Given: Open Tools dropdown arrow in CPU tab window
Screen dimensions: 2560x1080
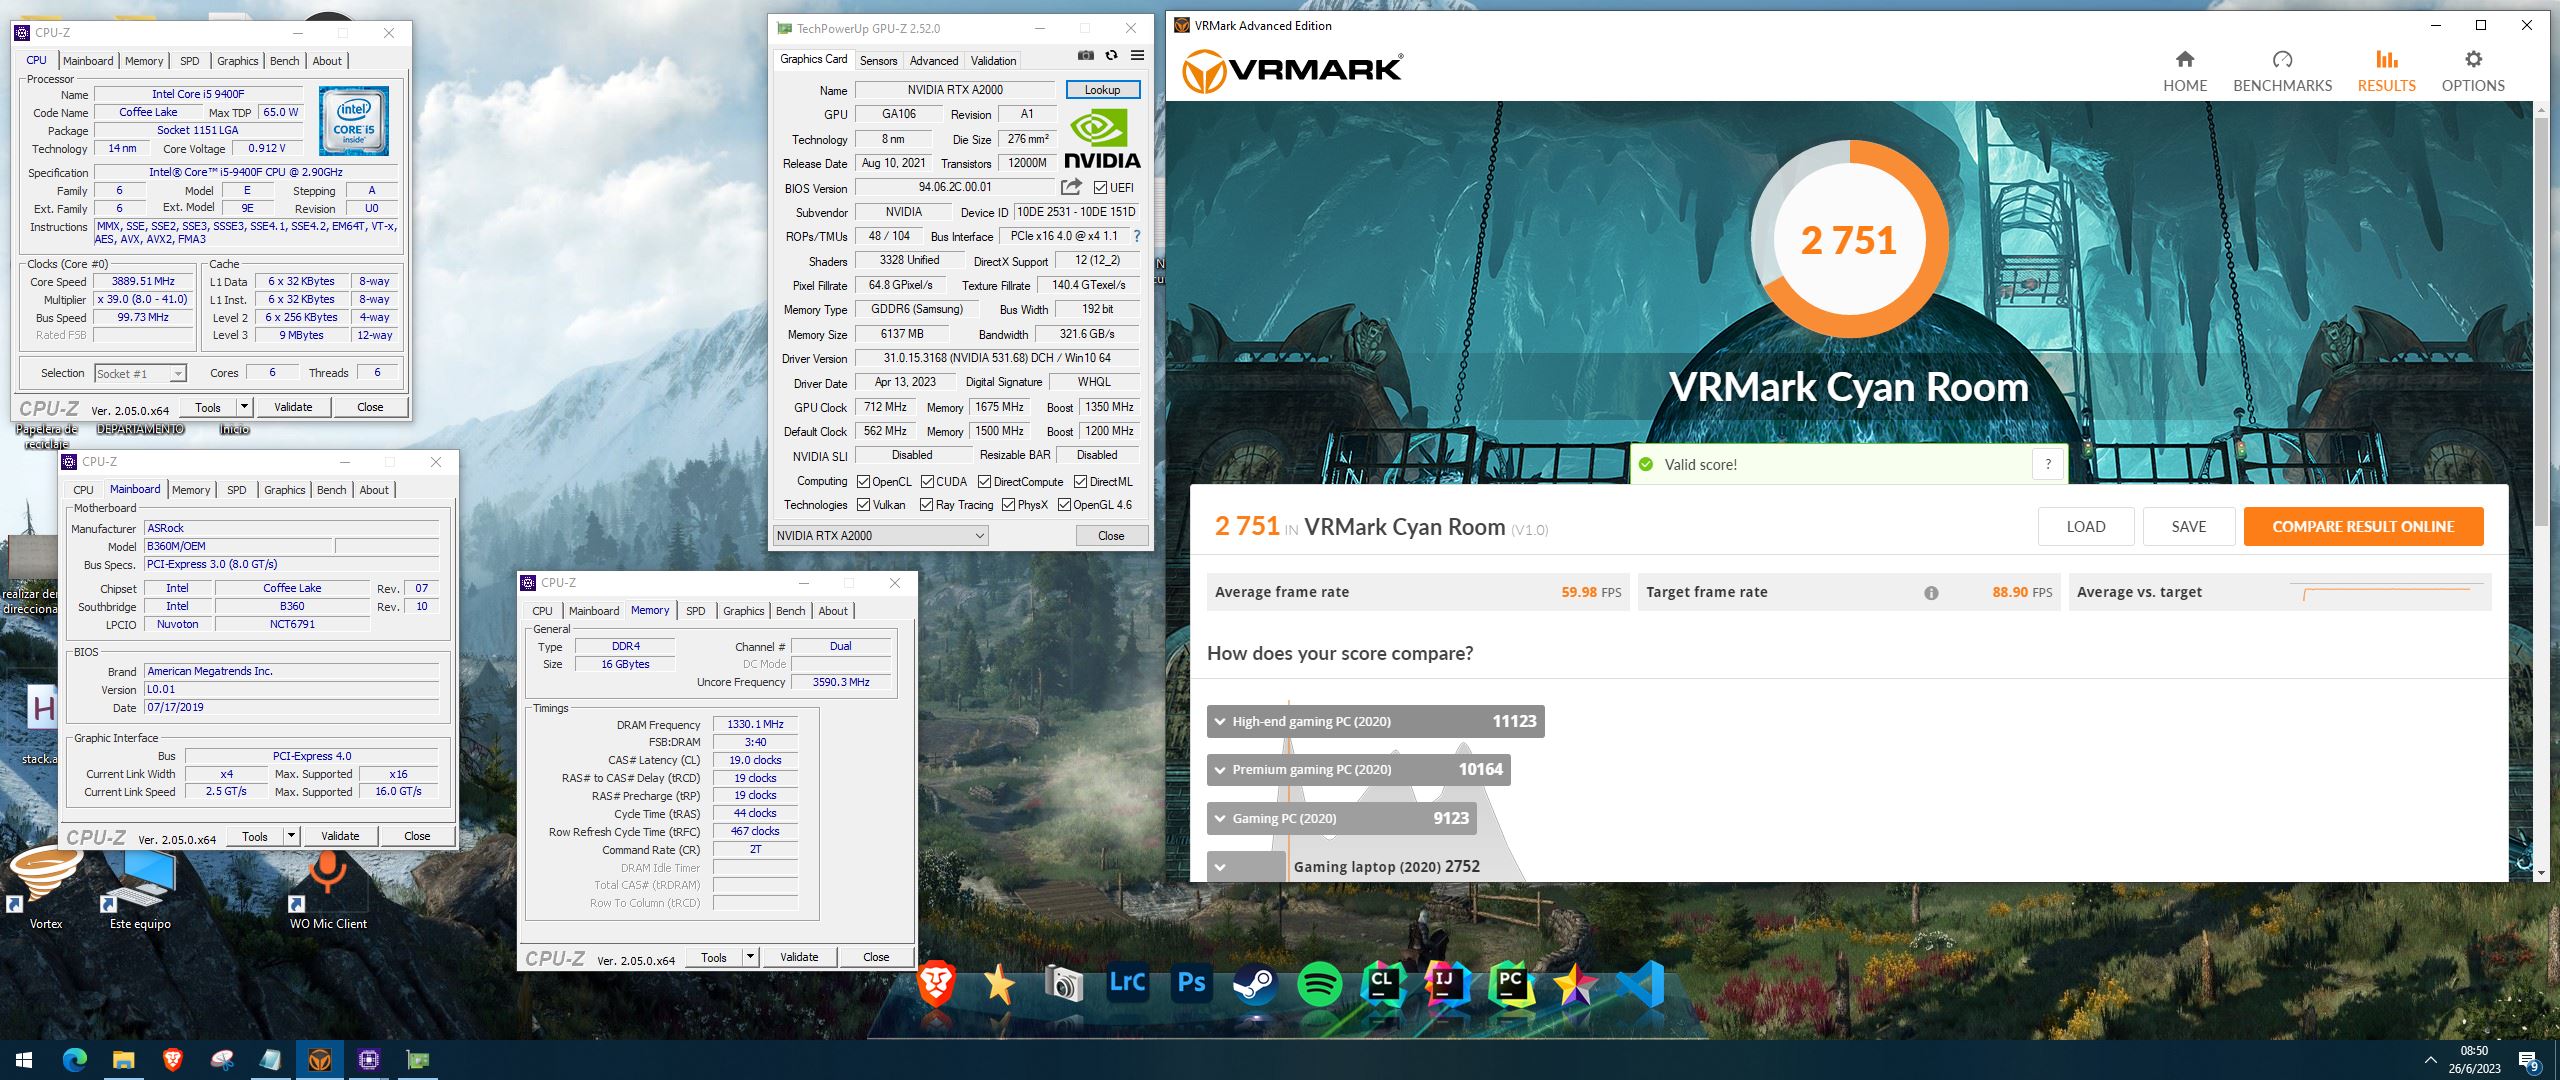Looking at the screenshot, I should click(x=243, y=407).
